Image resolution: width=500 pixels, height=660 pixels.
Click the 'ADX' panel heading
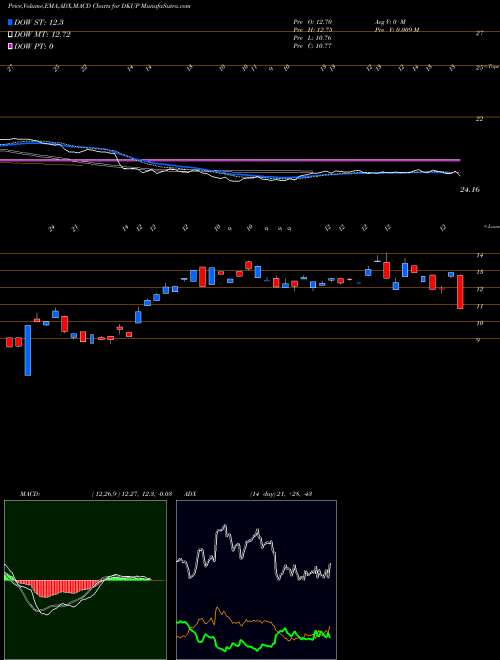click(x=191, y=493)
